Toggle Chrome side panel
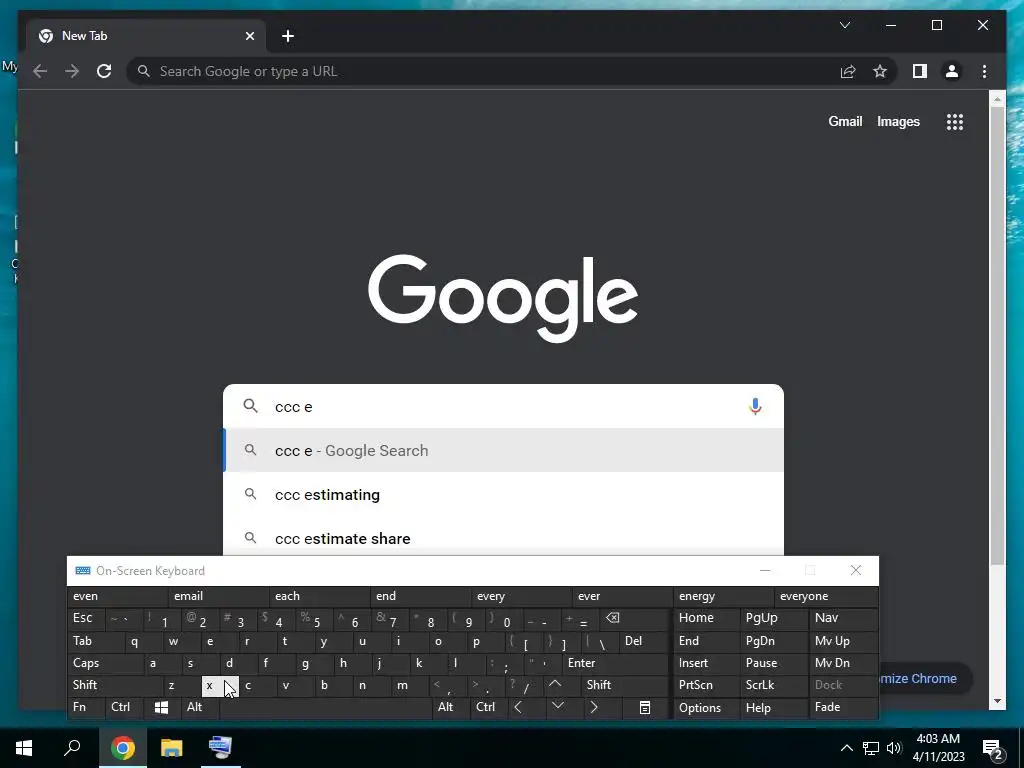This screenshot has height=768, width=1024. click(x=920, y=71)
